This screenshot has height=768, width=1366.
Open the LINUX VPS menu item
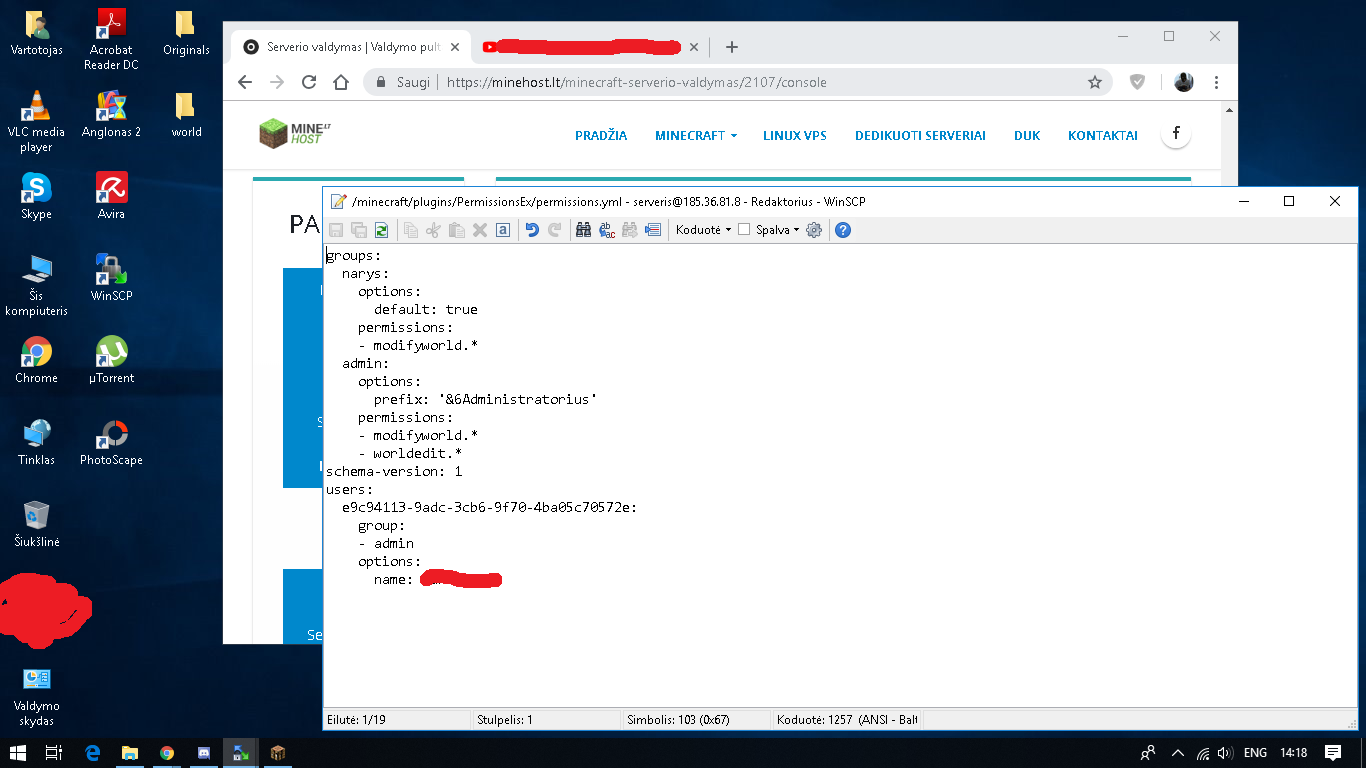click(x=794, y=136)
